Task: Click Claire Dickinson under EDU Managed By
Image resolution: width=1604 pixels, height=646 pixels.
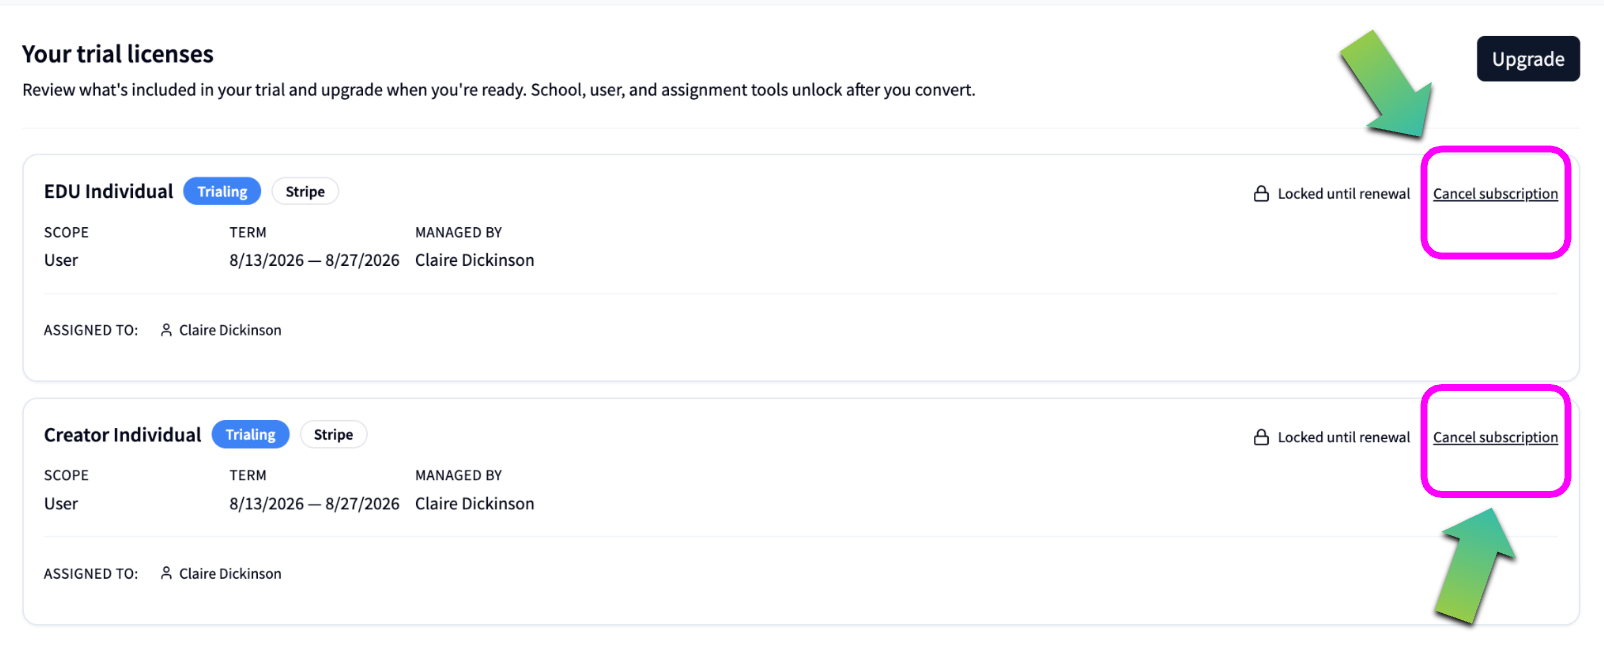Action: (474, 260)
